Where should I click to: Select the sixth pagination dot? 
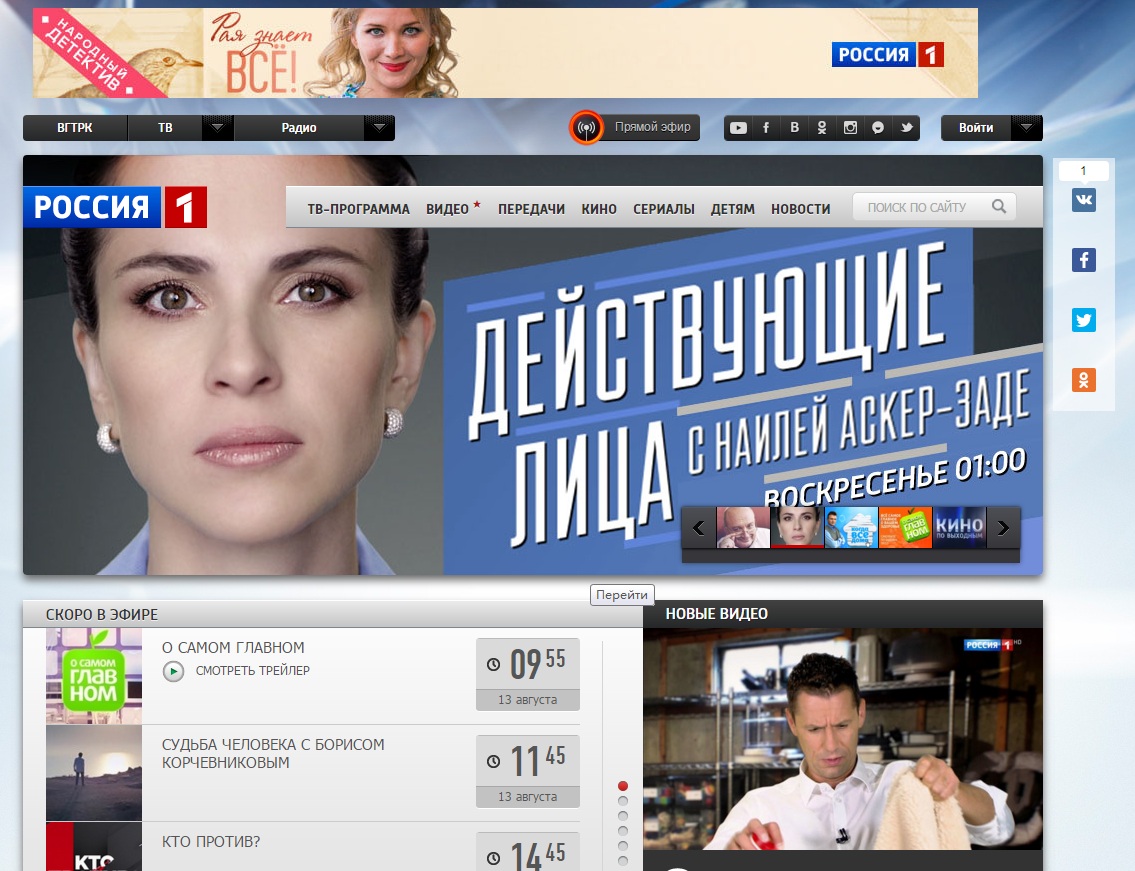click(x=623, y=861)
